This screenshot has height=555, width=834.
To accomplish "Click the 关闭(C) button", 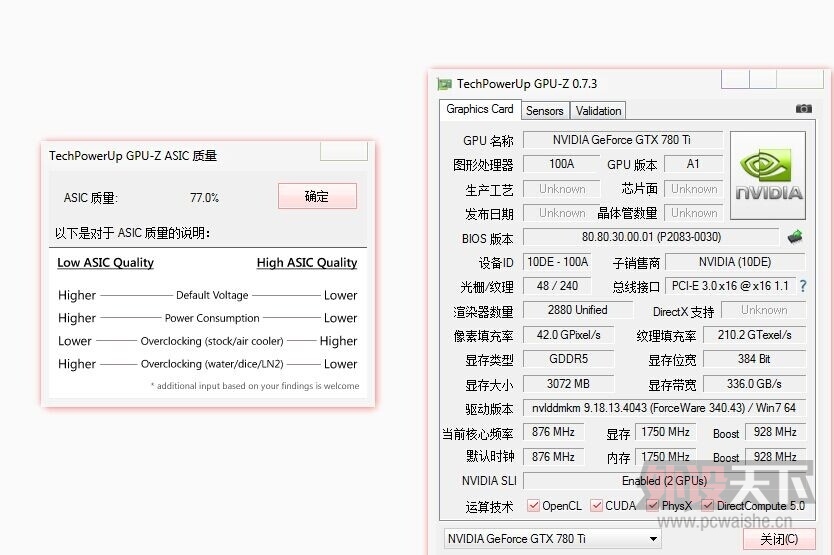I will click(779, 539).
